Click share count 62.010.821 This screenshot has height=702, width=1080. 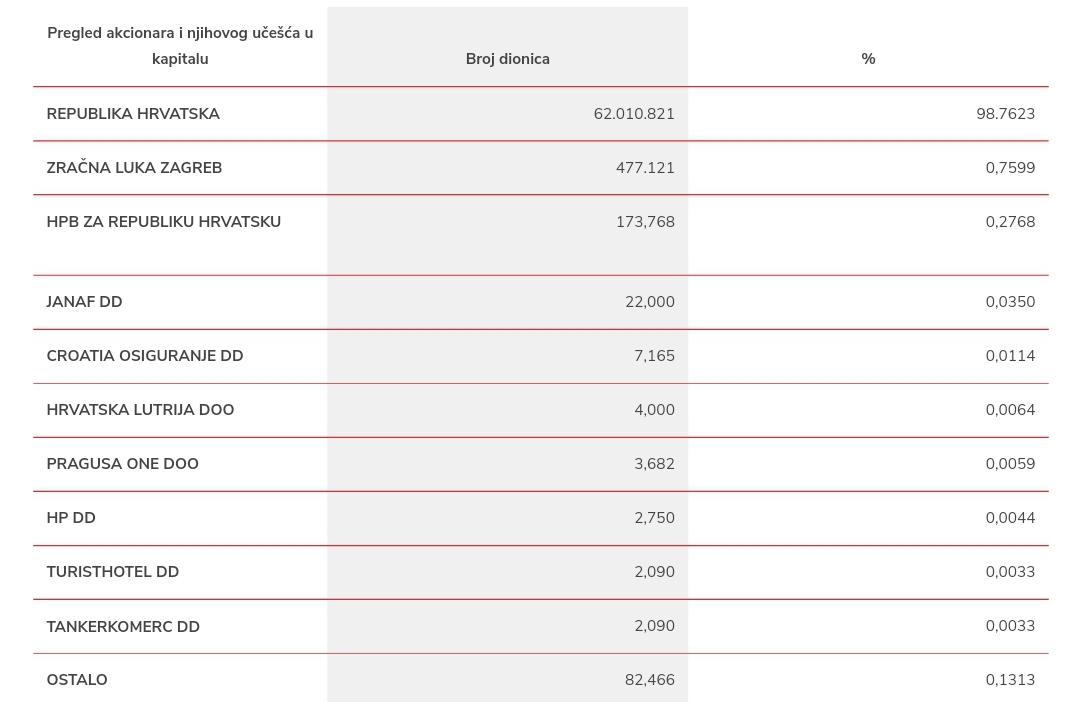coord(634,114)
